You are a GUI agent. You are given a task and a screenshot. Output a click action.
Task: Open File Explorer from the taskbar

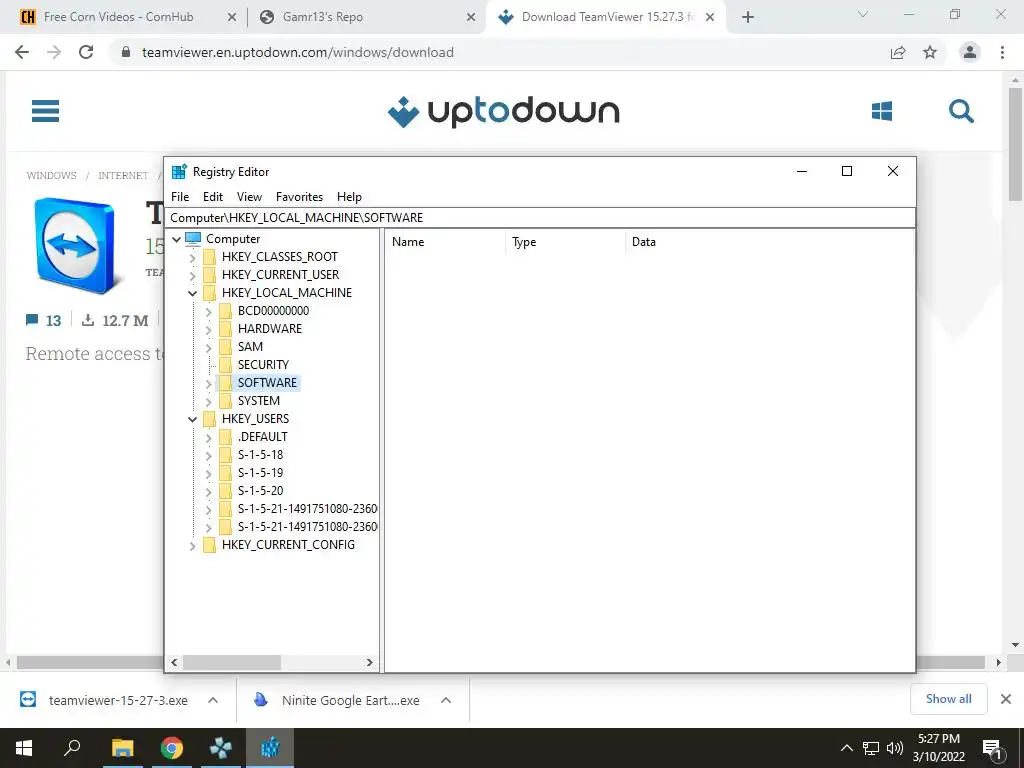(x=122, y=748)
